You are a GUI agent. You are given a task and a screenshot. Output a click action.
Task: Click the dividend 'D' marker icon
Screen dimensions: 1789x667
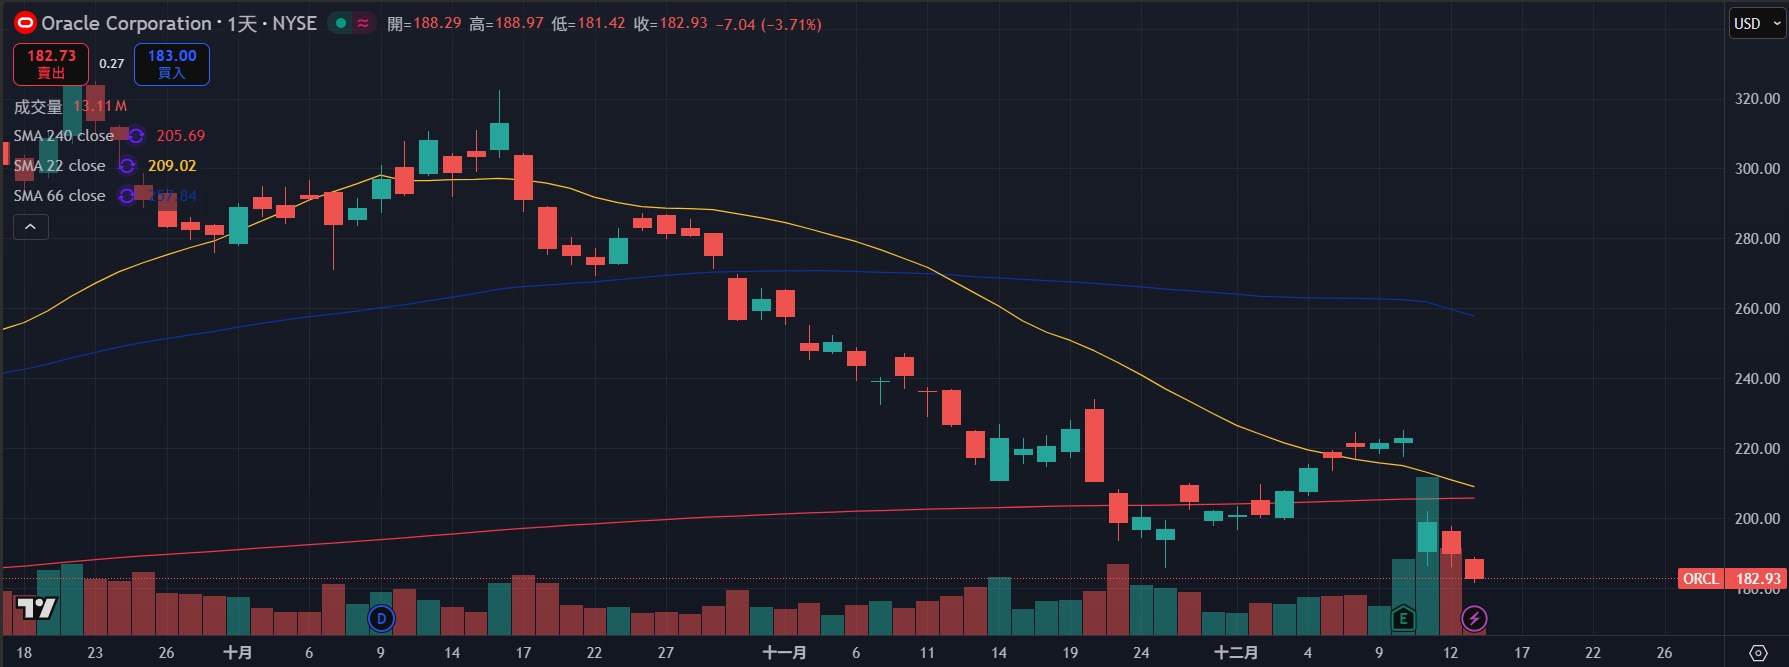[381, 619]
